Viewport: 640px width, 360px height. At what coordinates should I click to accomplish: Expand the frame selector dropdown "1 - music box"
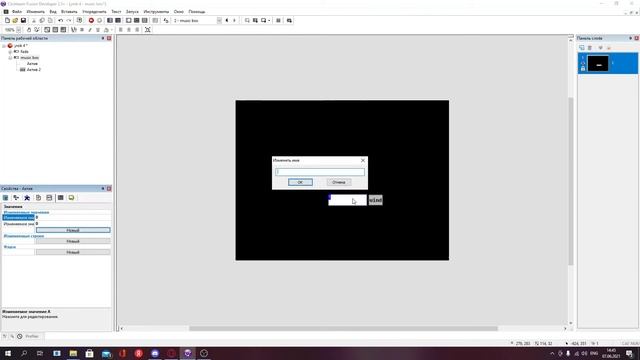coord(219,20)
